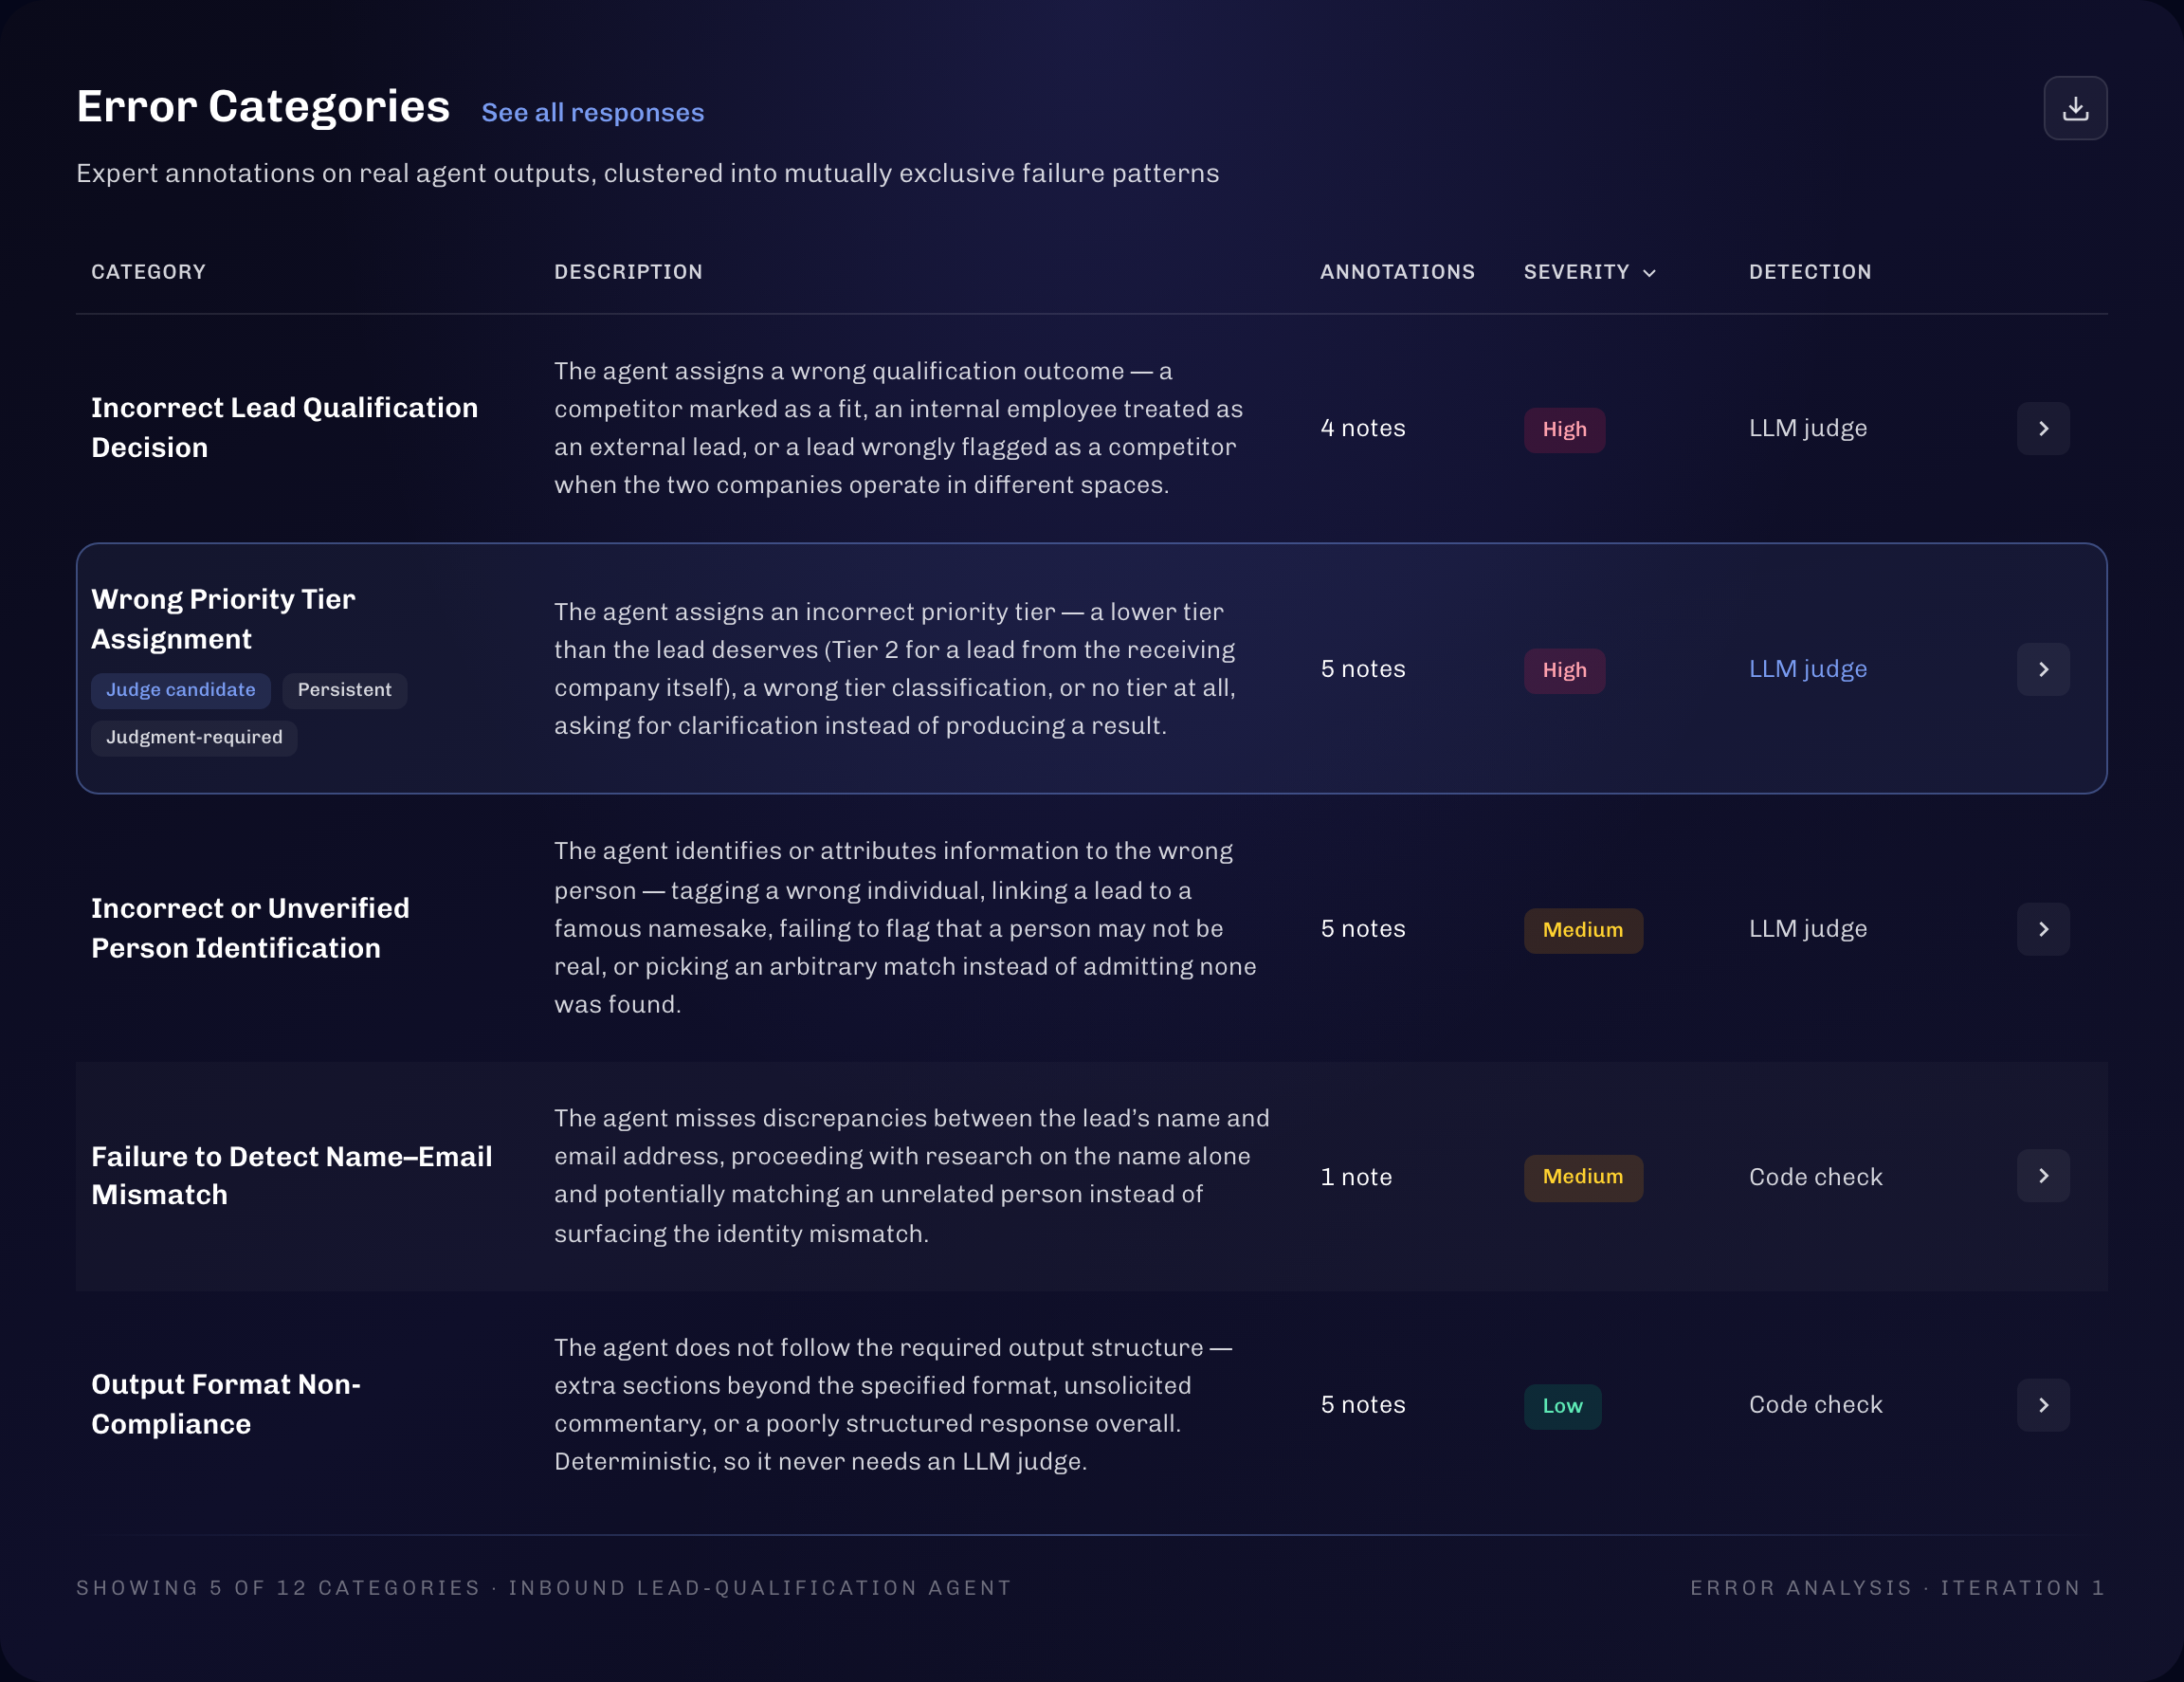Open Wrong Priority Tier Assignment row chevron

[2043, 669]
